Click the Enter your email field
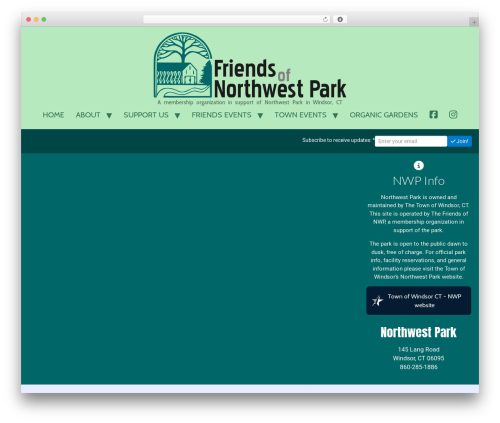The height and width of the screenshot is (423, 500). [411, 141]
